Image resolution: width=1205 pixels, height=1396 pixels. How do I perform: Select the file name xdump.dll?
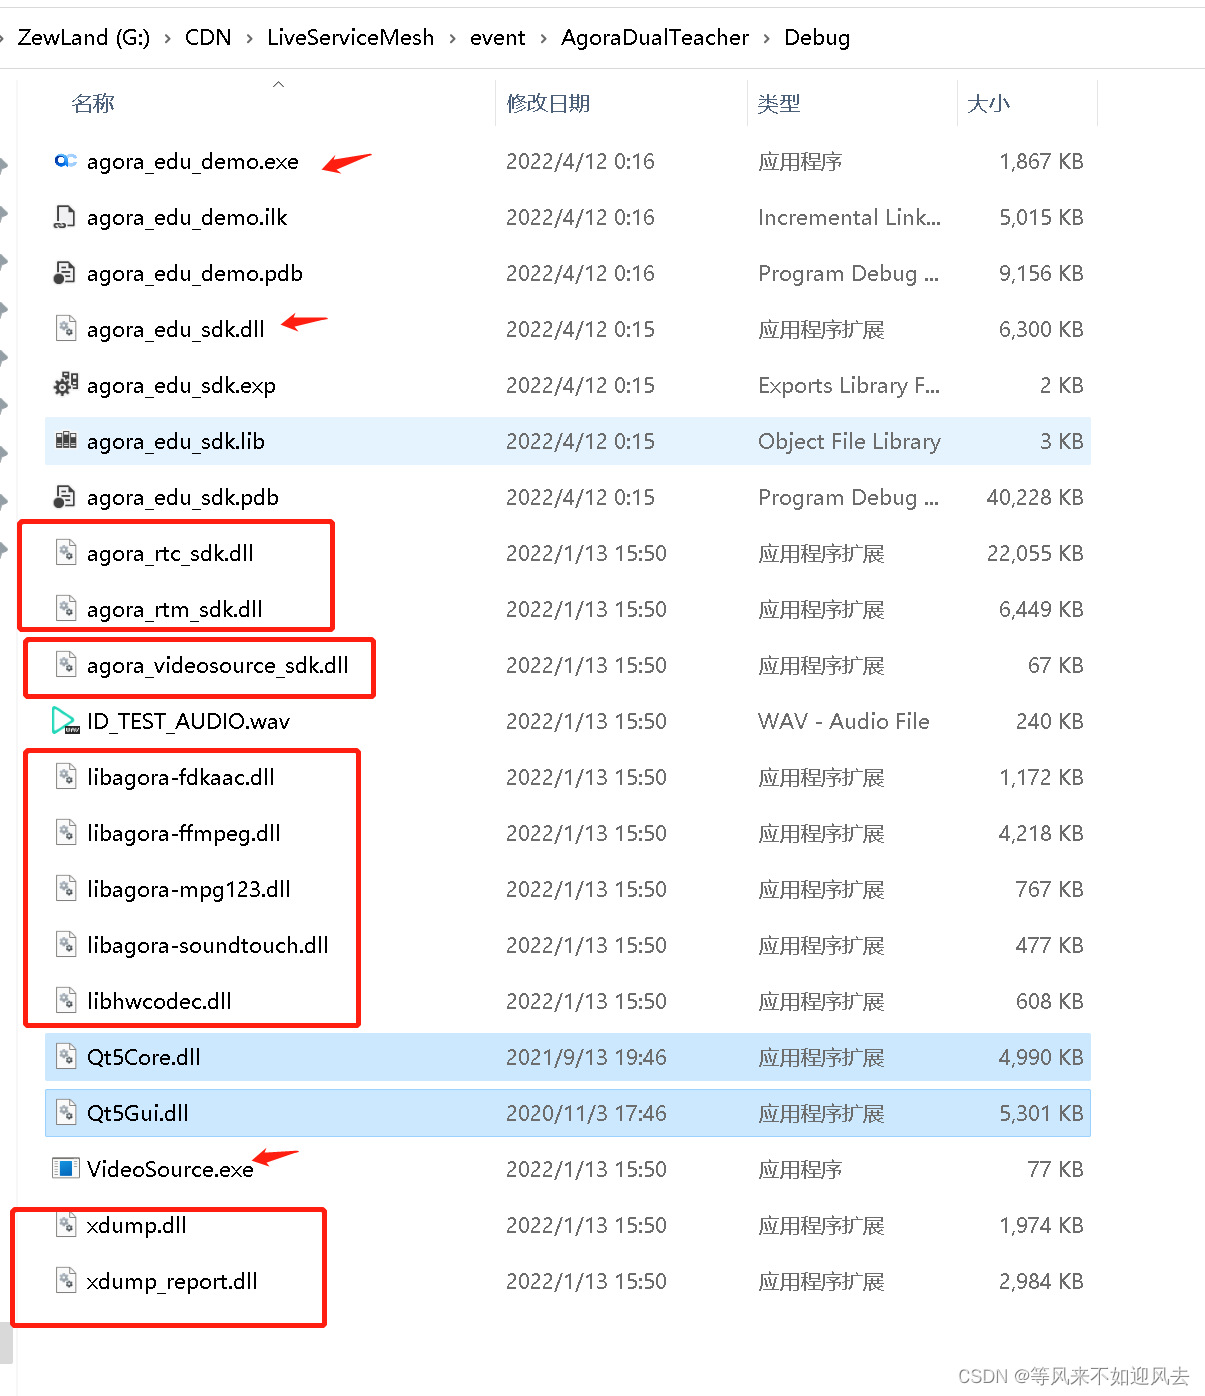click(x=137, y=1226)
